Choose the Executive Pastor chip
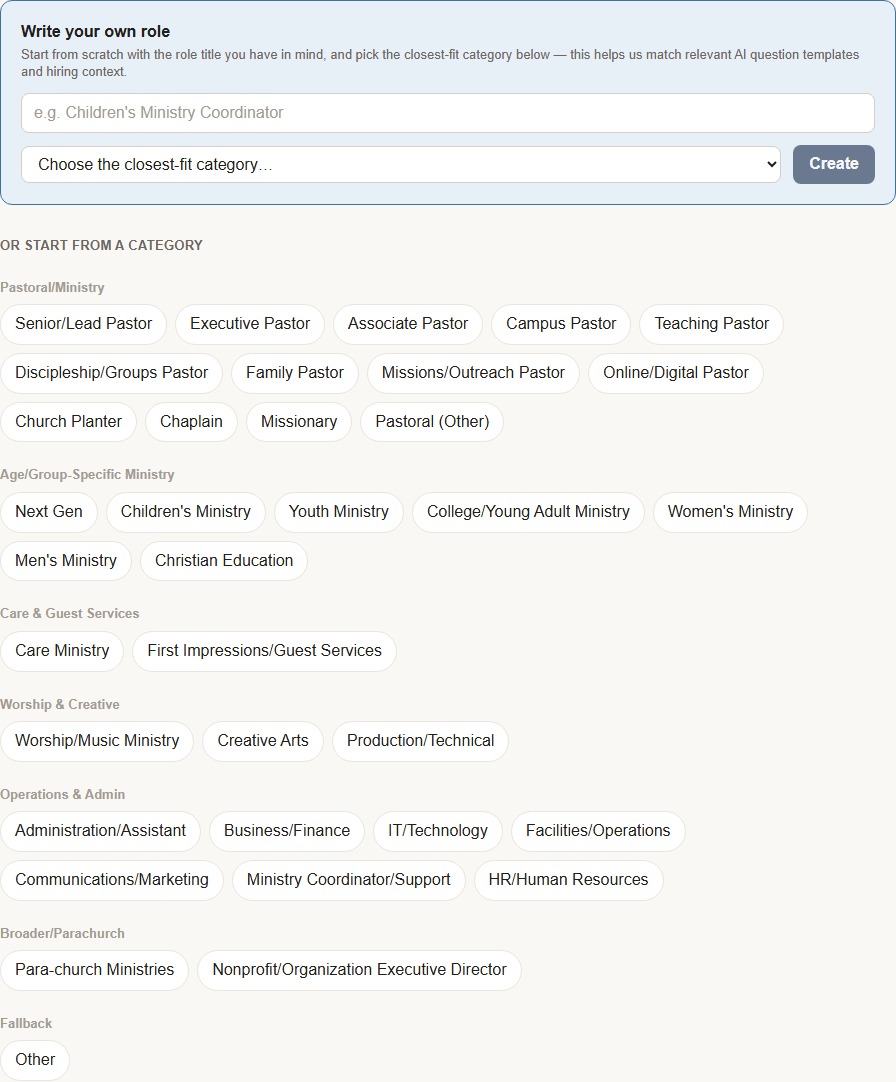The width and height of the screenshot is (896, 1082). pyautogui.click(x=250, y=324)
